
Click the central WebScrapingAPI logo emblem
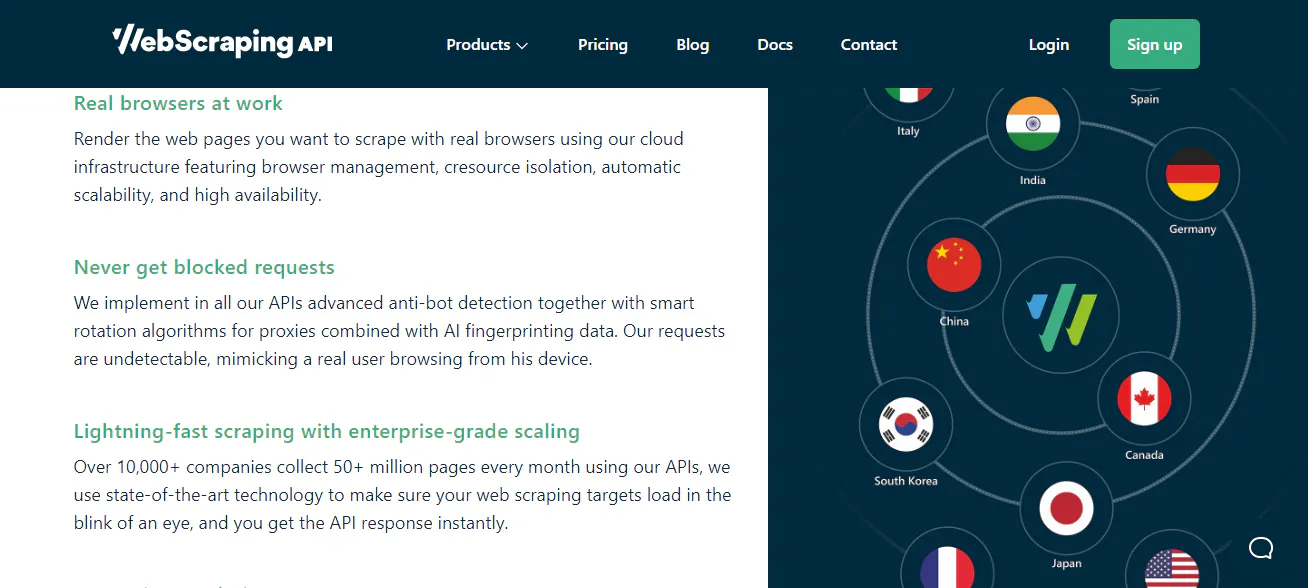[x=1060, y=315]
